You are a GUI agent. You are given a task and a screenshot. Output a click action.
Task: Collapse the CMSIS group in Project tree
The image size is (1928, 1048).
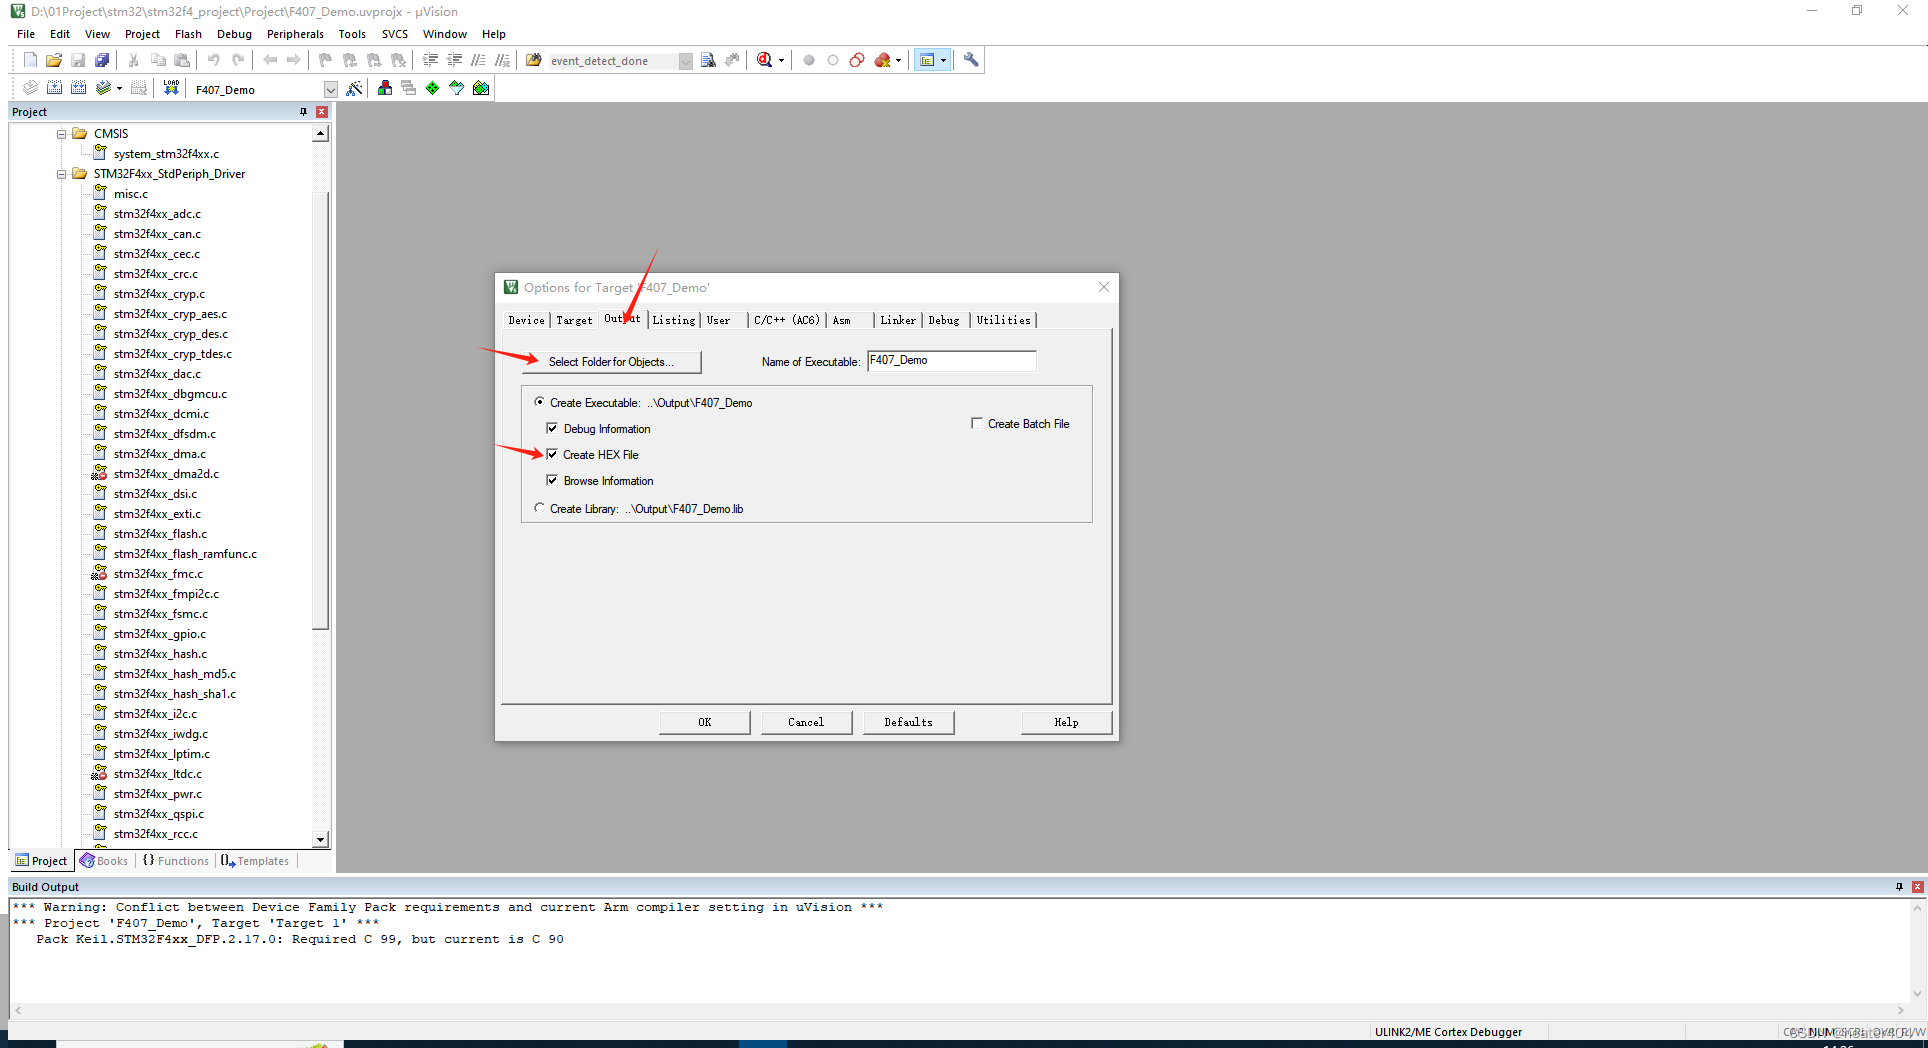point(61,133)
